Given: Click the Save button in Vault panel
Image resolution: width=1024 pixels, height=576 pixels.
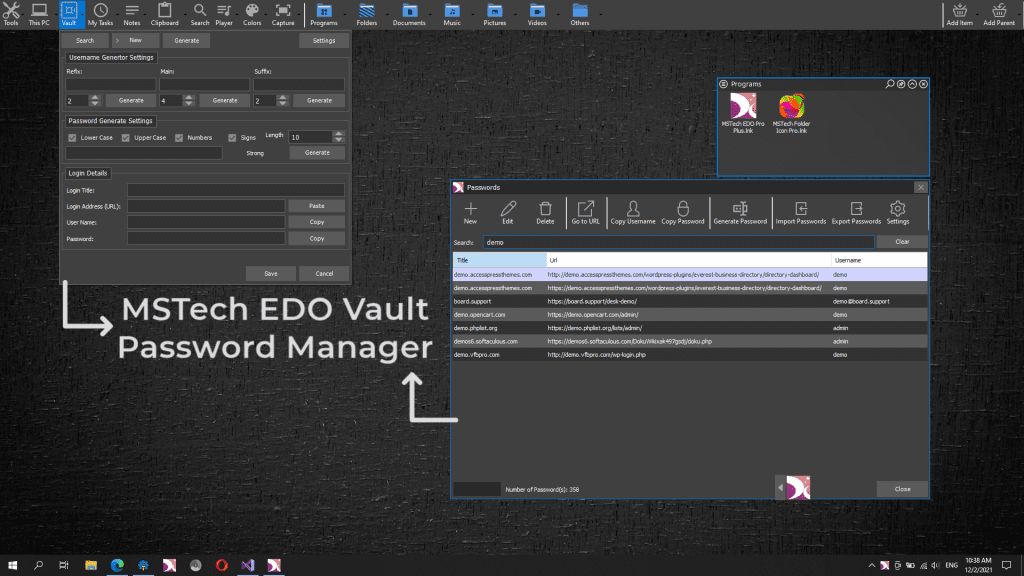Looking at the screenshot, I should point(271,273).
